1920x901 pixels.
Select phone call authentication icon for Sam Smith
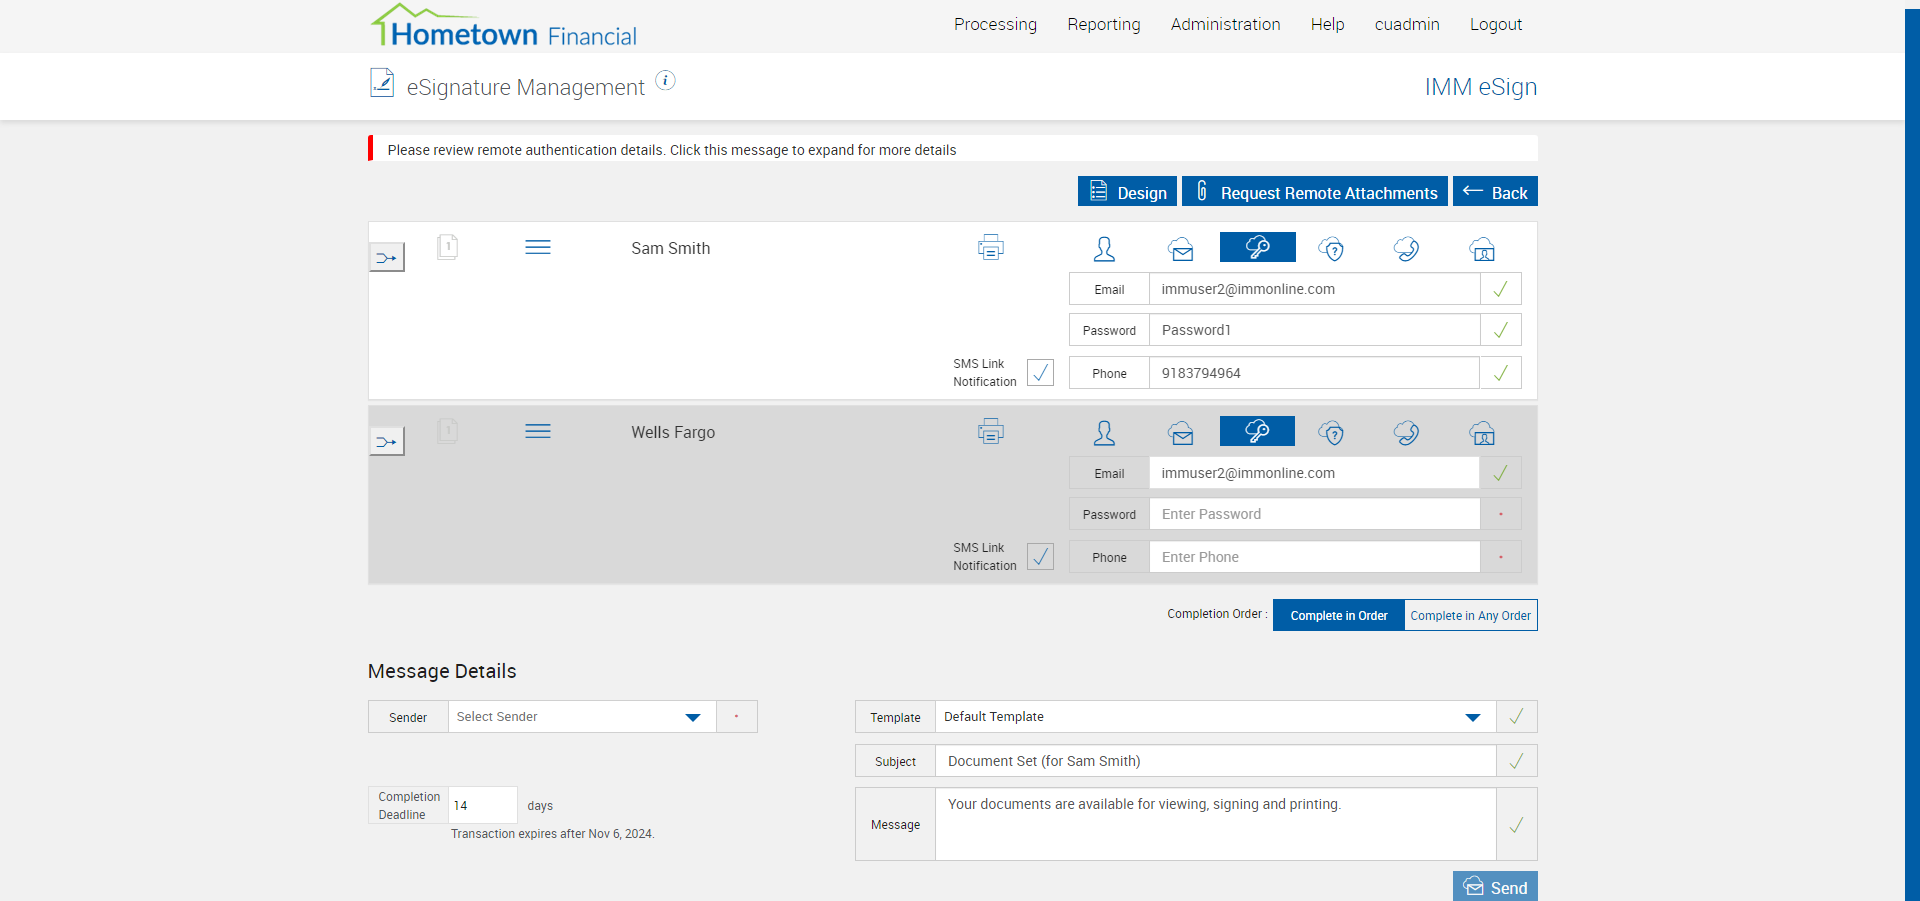point(1406,249)
